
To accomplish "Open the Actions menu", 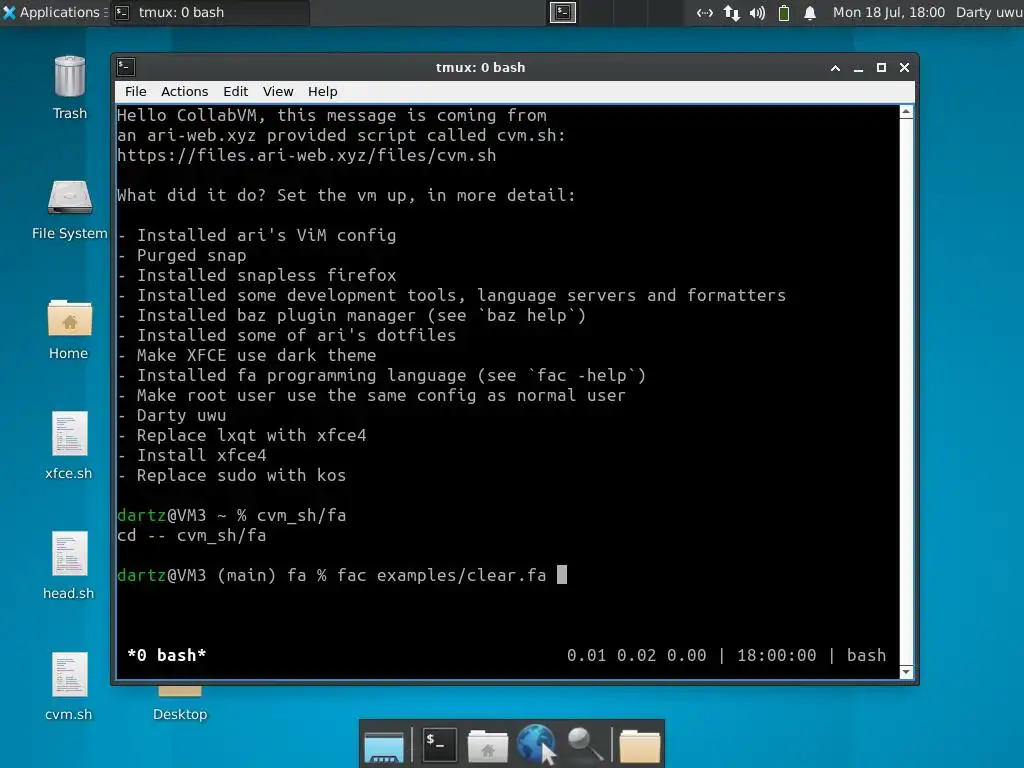I will [x=184, y=91].
